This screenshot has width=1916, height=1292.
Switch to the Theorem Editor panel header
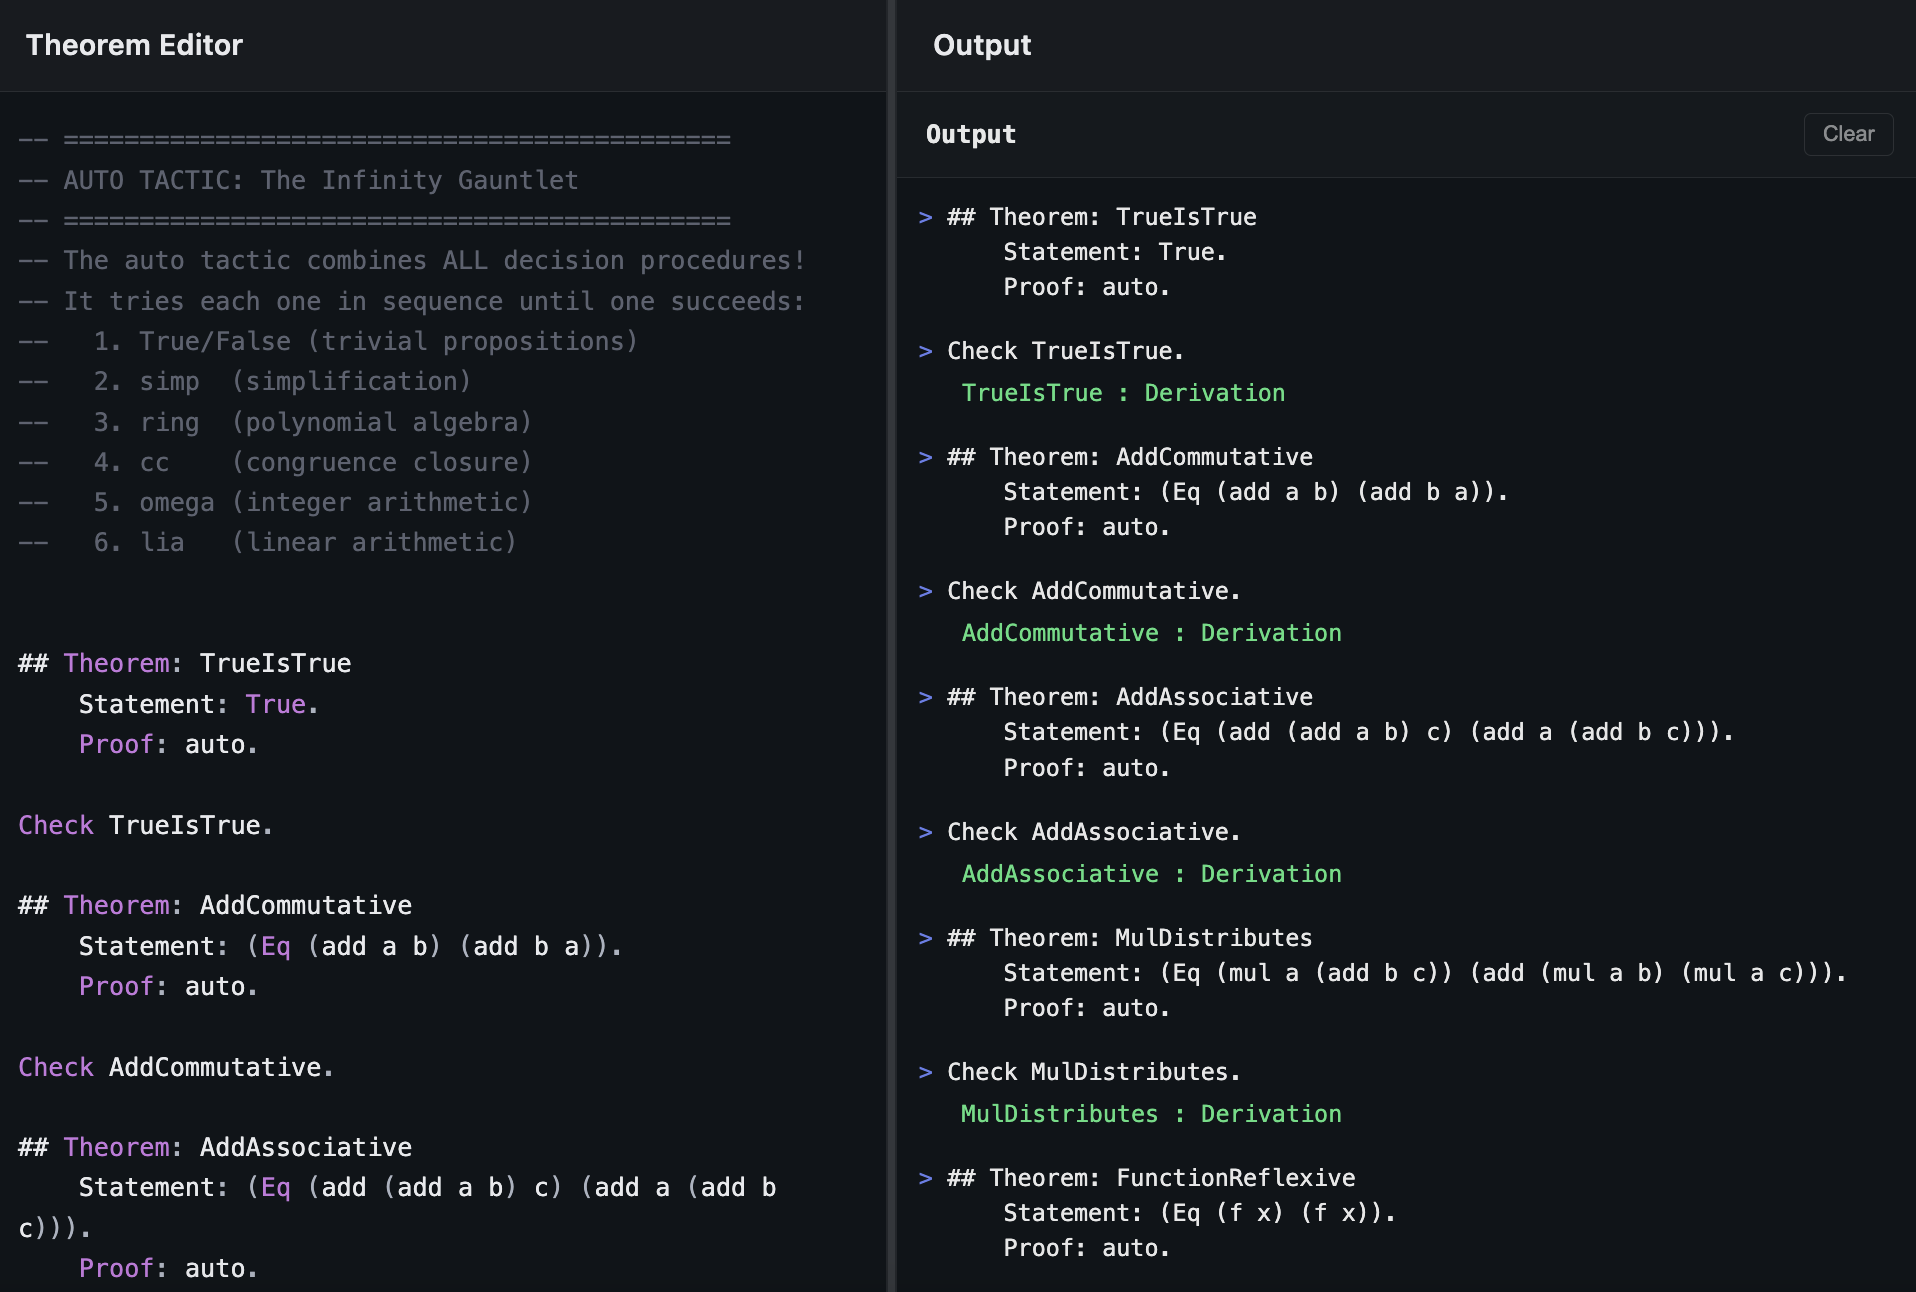point(135,45)
